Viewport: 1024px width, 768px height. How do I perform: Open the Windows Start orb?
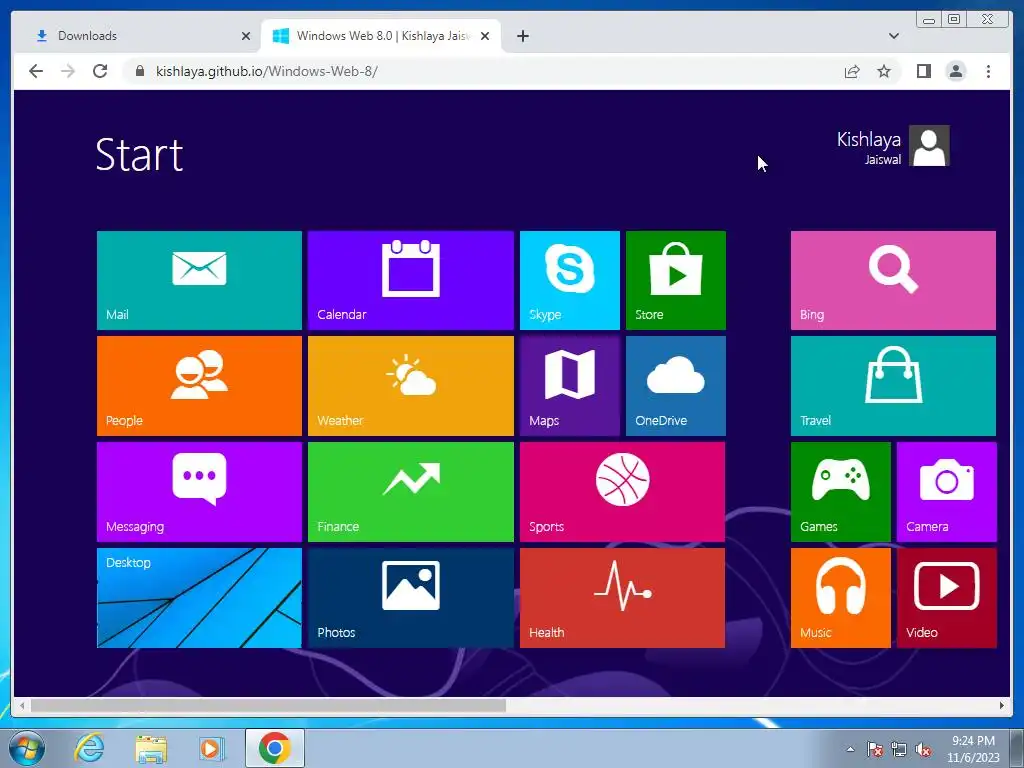coord(27,748)
